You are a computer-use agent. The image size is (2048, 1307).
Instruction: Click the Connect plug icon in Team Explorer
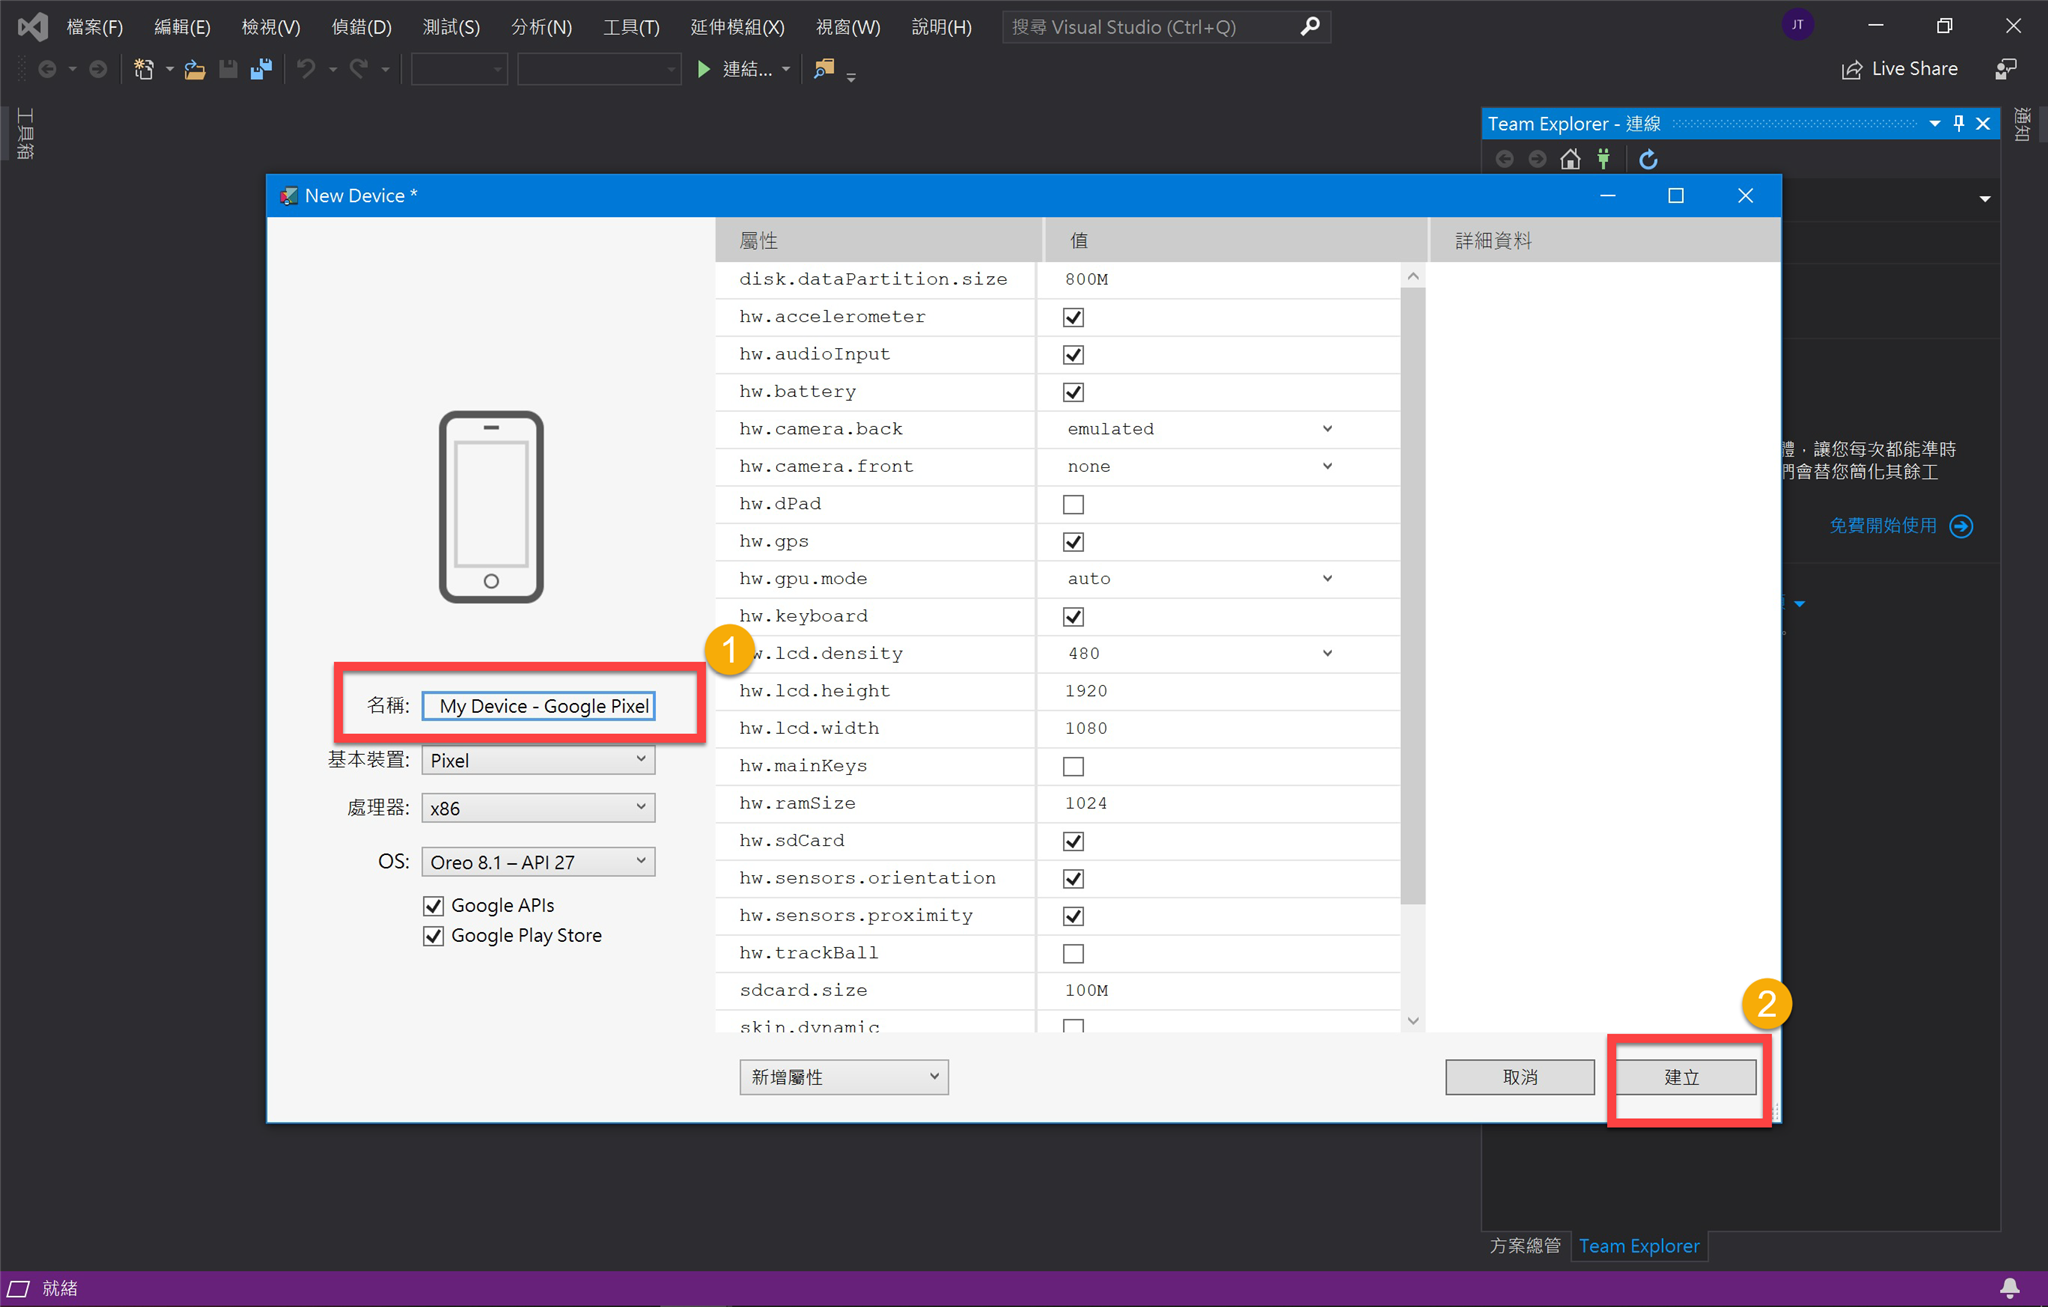pyautogui.click(x=1603, y=158)
